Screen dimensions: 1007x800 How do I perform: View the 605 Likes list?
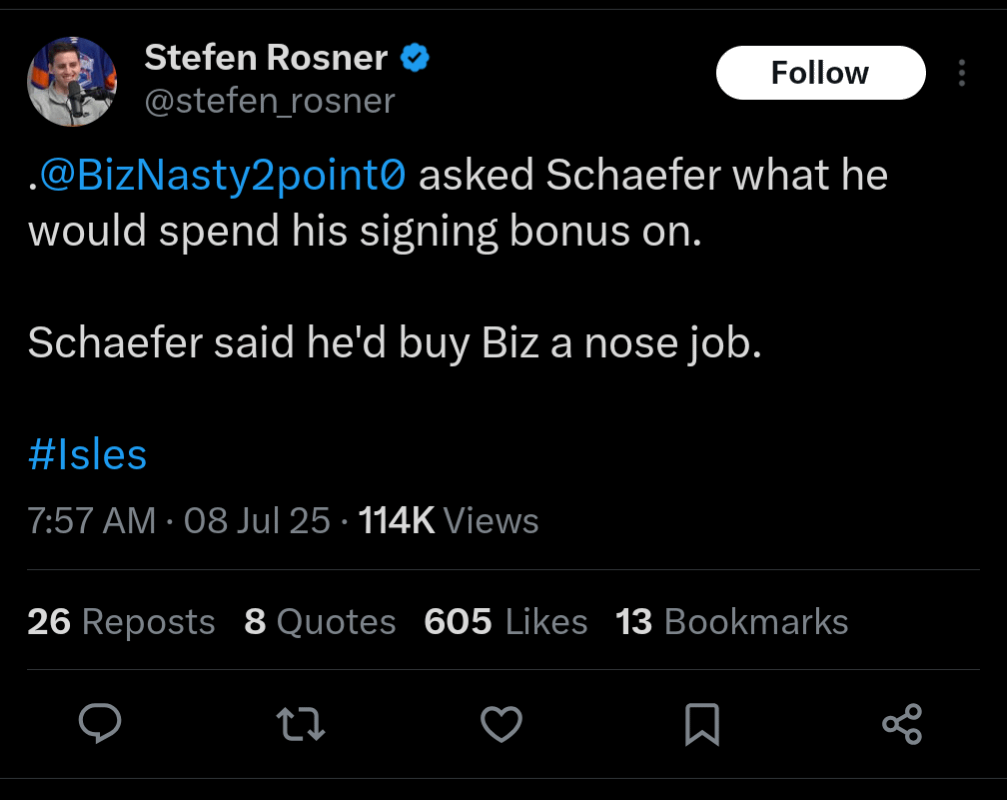pyautogui.click(x=505, y=621)
